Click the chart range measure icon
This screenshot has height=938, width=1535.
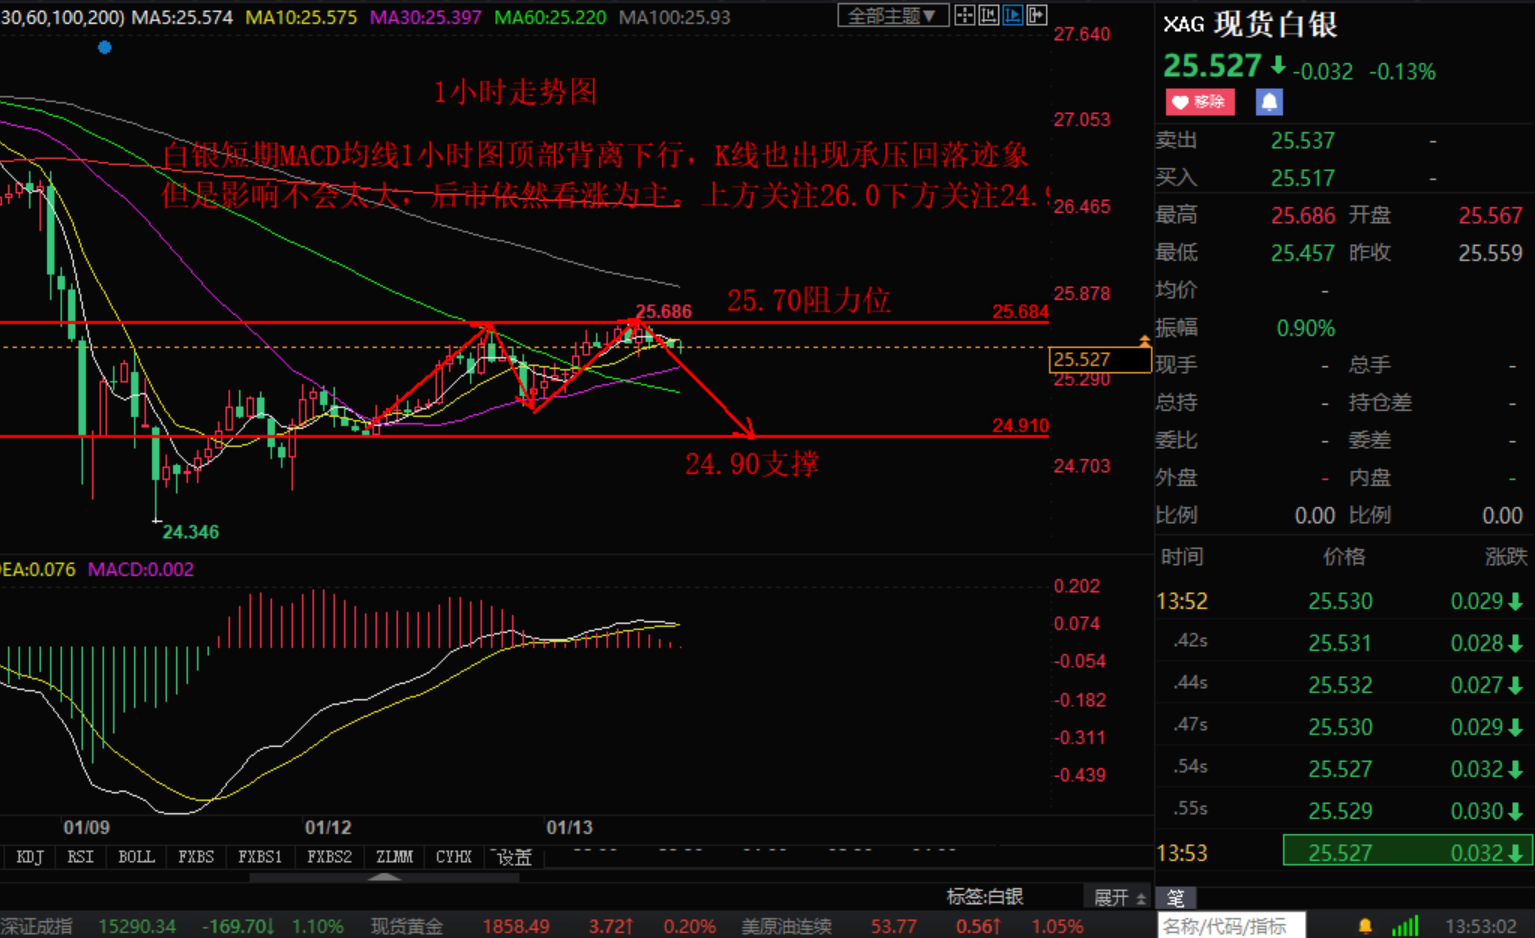(x=988, y=15)
